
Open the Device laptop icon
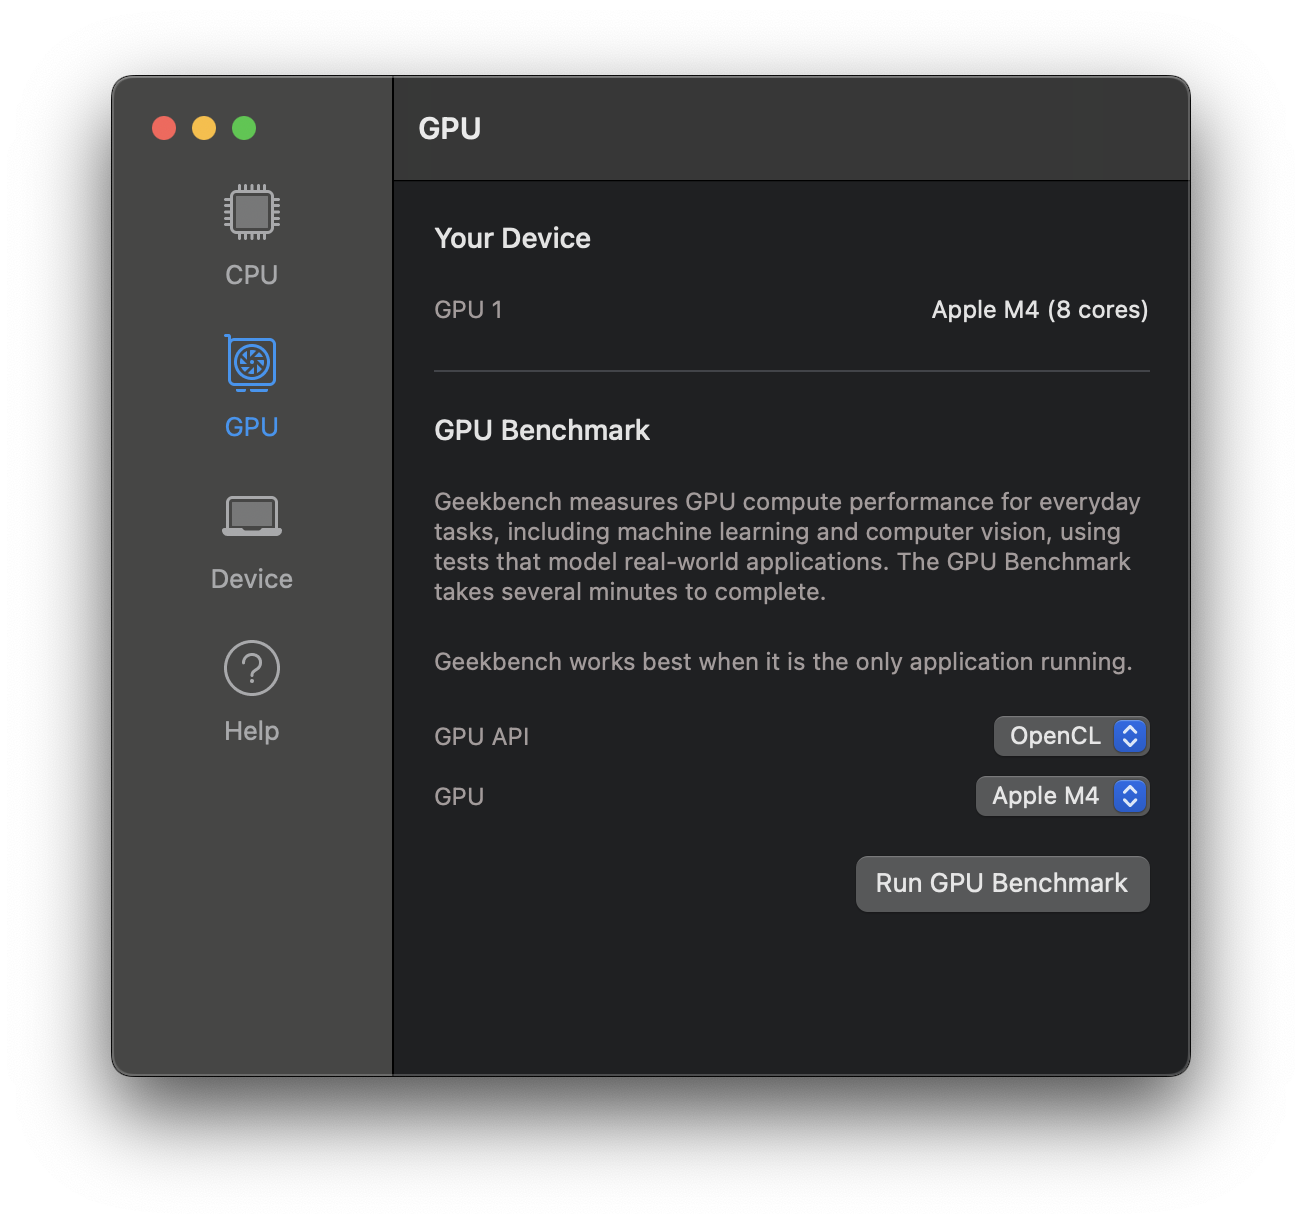(x=251, y=516)
